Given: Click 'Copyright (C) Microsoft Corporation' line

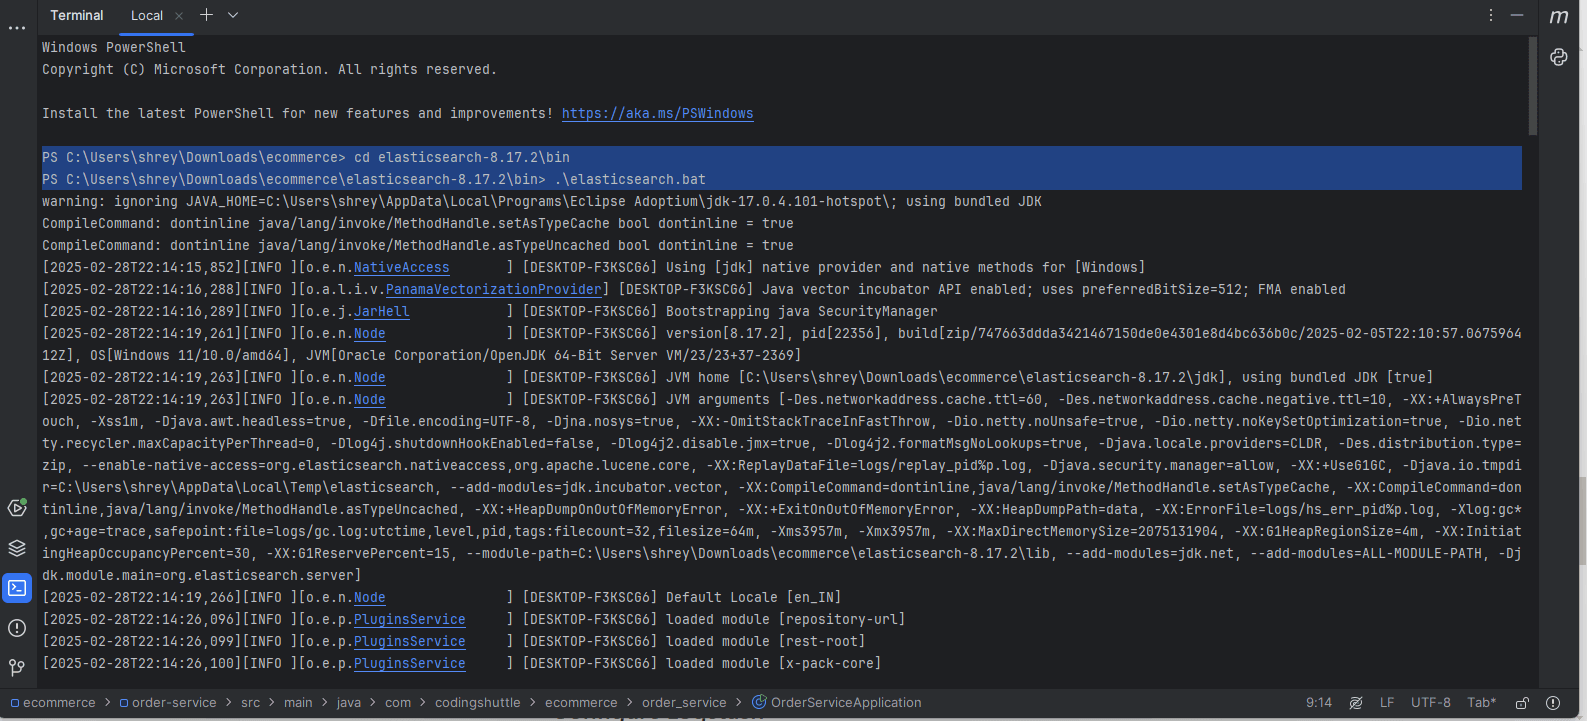Looking at the screenshot, I should [x=270, y=69].
